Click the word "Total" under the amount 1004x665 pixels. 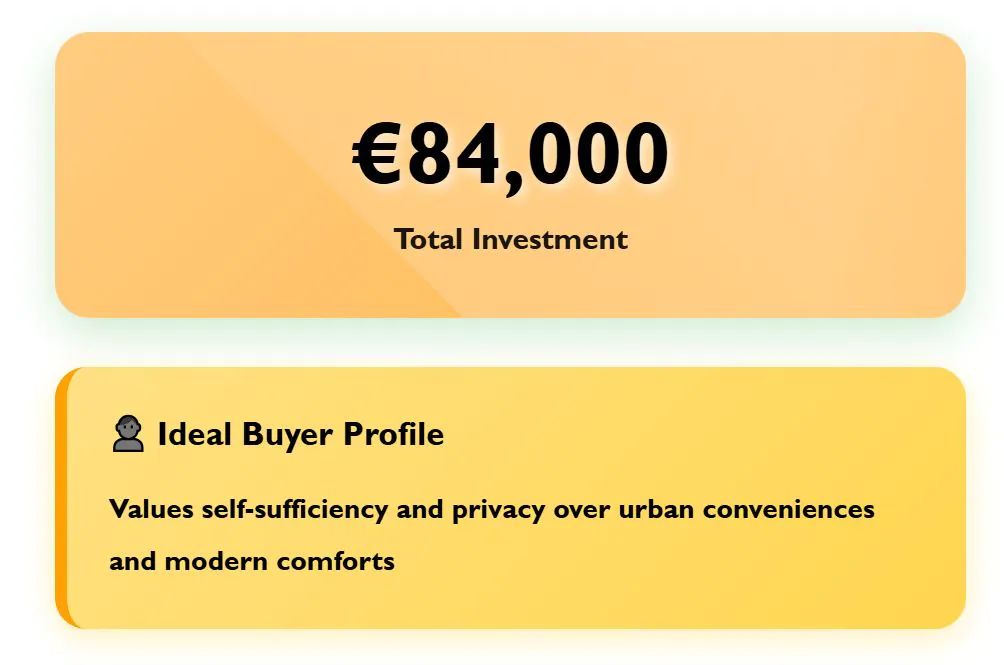(x=429, y=240)
